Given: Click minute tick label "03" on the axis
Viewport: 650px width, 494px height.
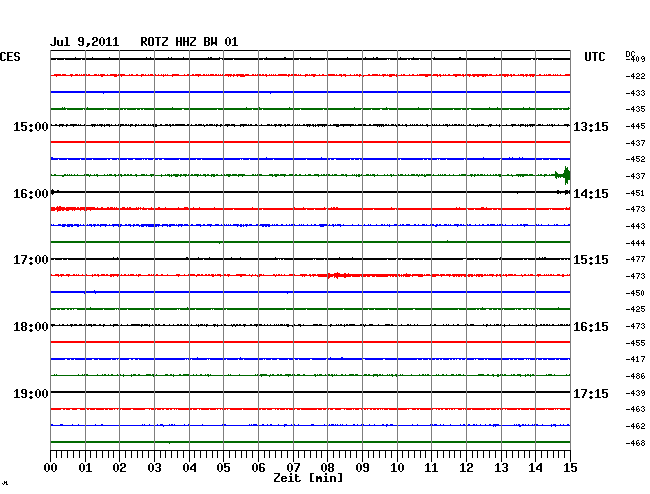Looking at the screenshot, I should pyautogui.click(x=154, y=467).
